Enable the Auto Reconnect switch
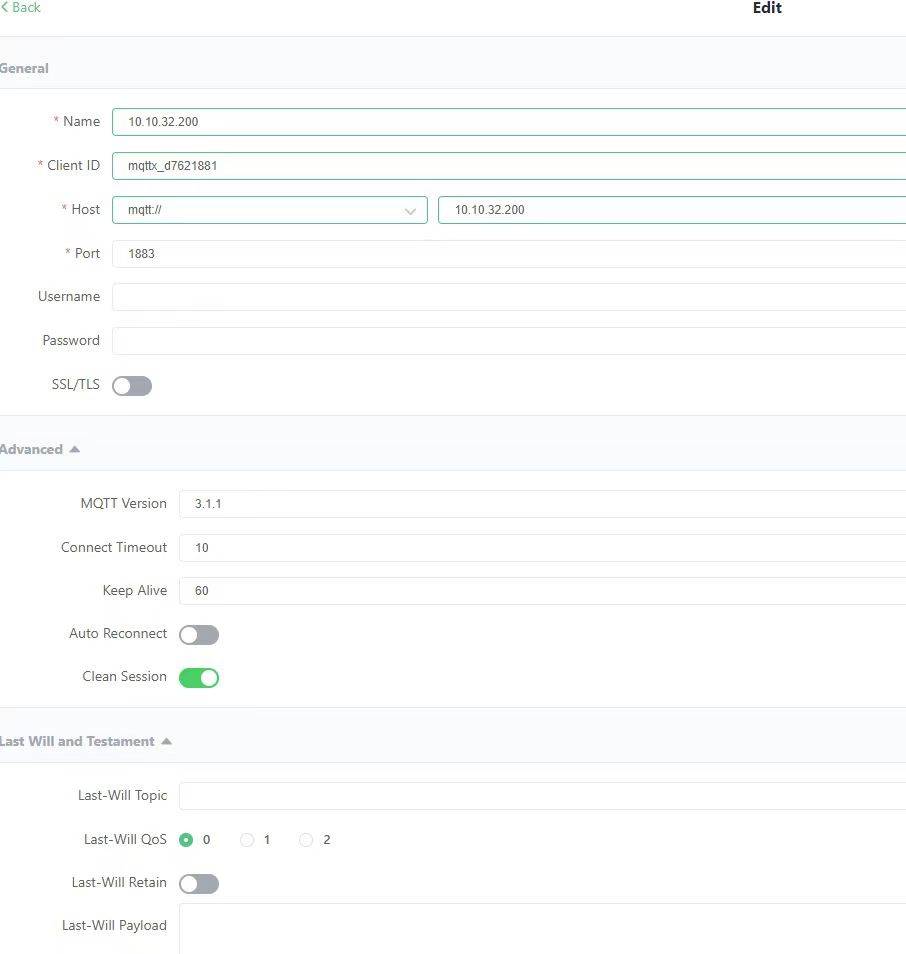The image size is (906, 954). (x=199, y=635)
